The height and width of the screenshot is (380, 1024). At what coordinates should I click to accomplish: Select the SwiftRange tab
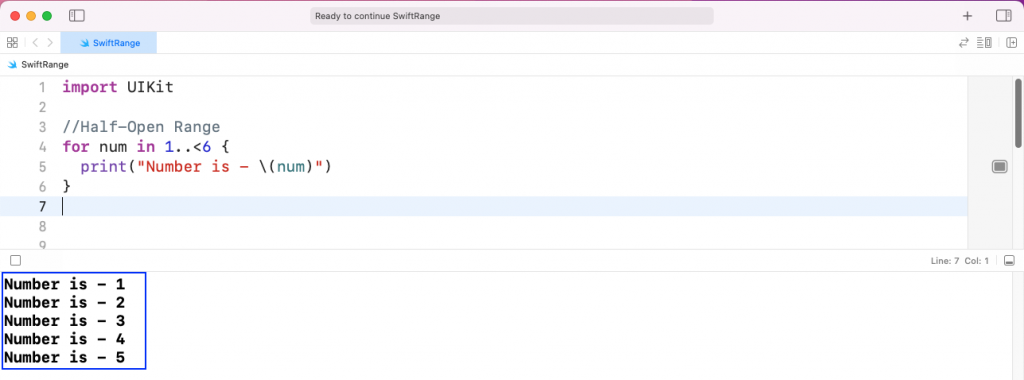pyautogui.click(x=108, y=43)
